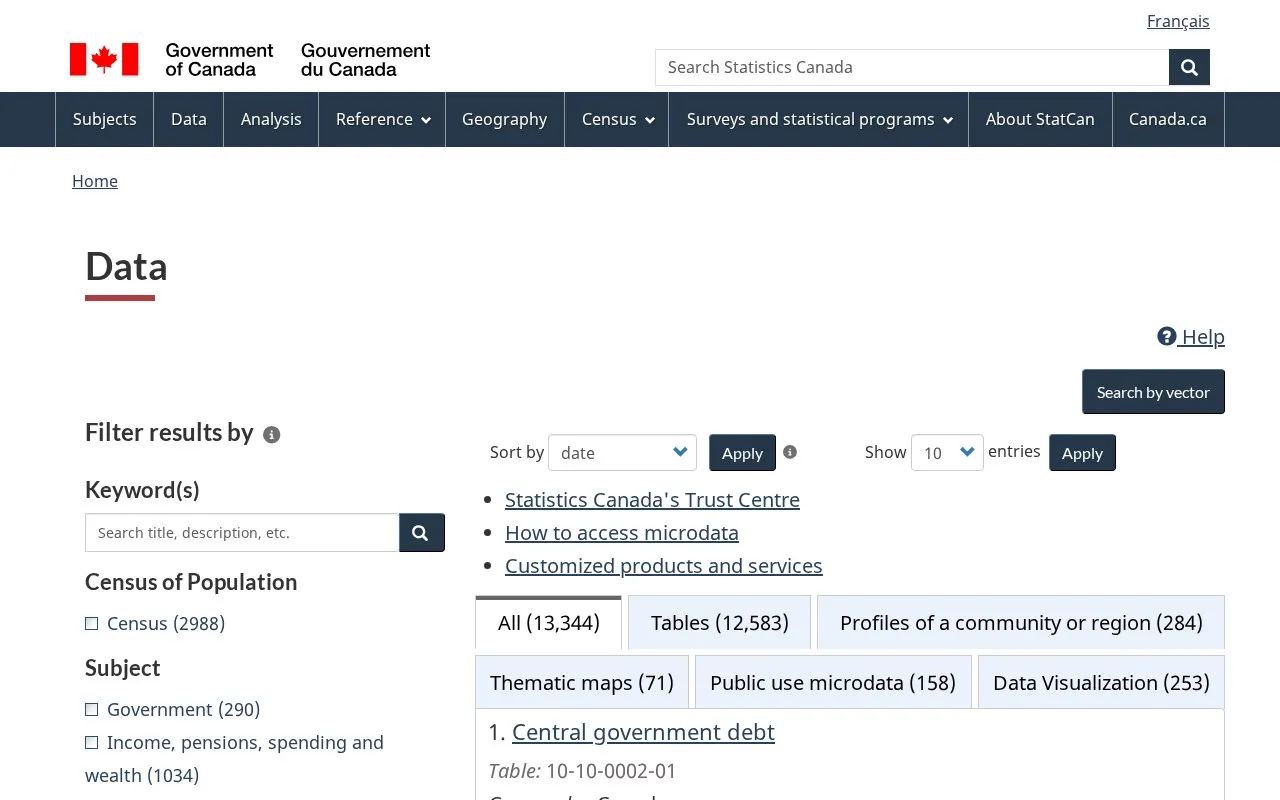Tick the Census (2988) checkbox
The height and width of the screenshot is (800, 1280).
click(92, 624)
